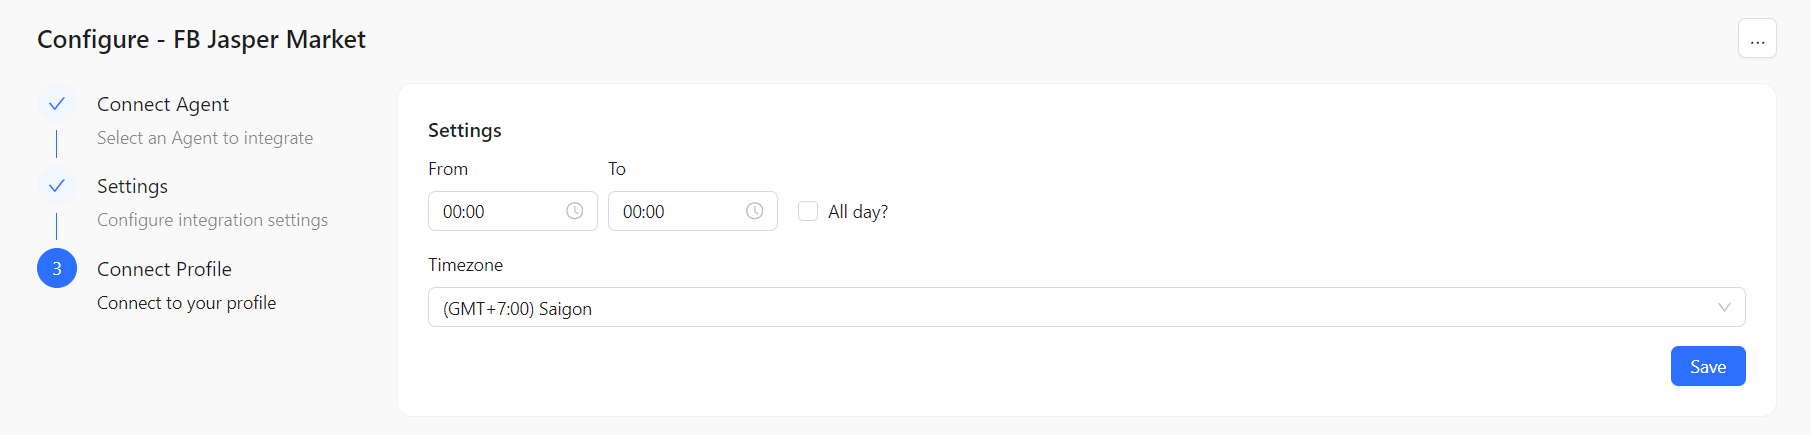Click the clock icon in From field
Viewport: 1811px width, 435px height.
point(574,211)
